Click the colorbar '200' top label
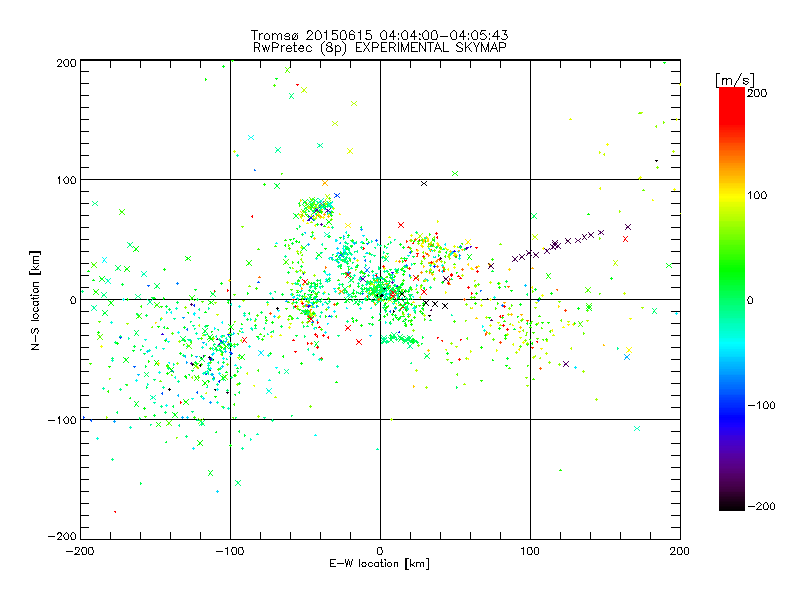 (x=757, y=93)
